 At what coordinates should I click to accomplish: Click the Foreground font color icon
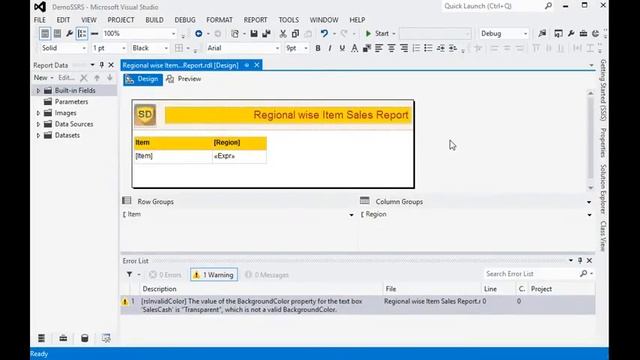354,48
